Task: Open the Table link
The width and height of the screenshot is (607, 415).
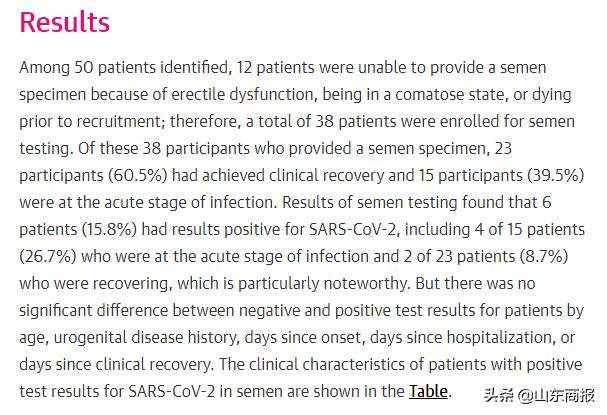Action: click(x=428, y=391)
